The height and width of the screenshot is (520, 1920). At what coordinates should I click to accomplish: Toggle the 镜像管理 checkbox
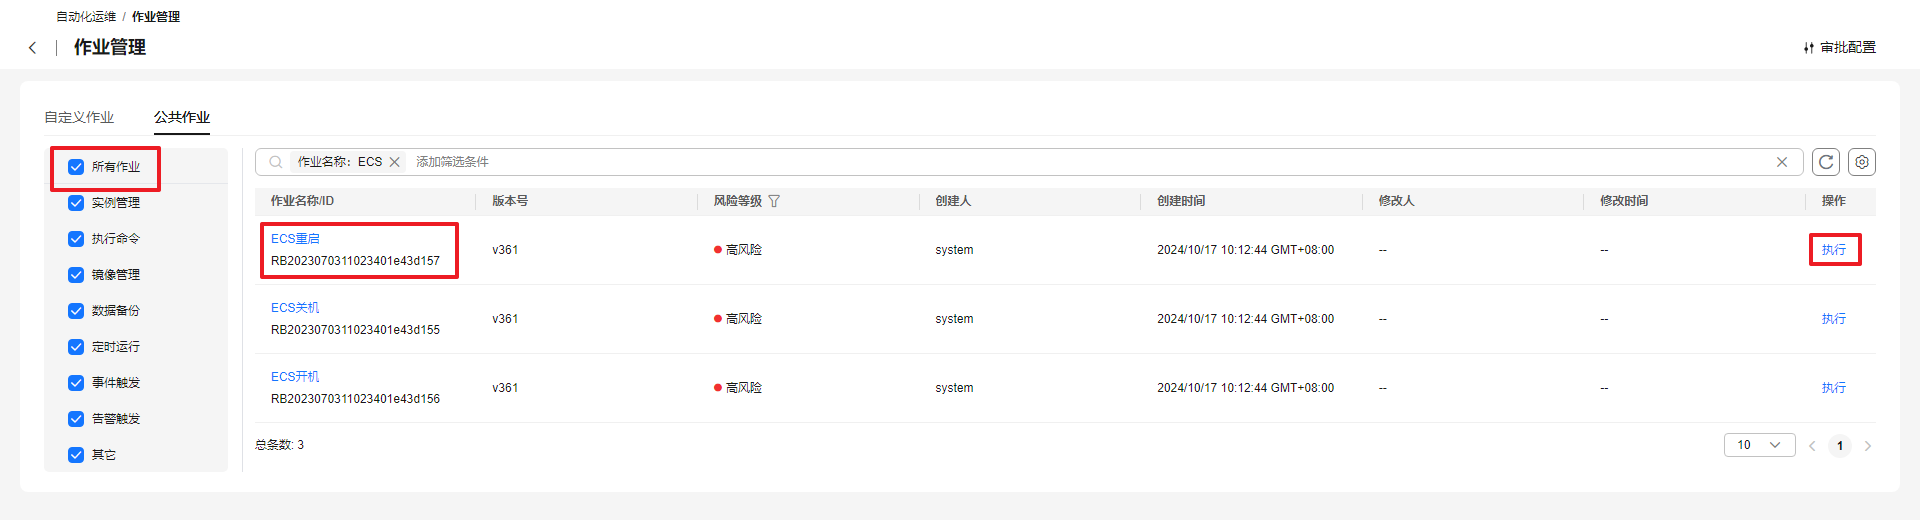[76, 275]
